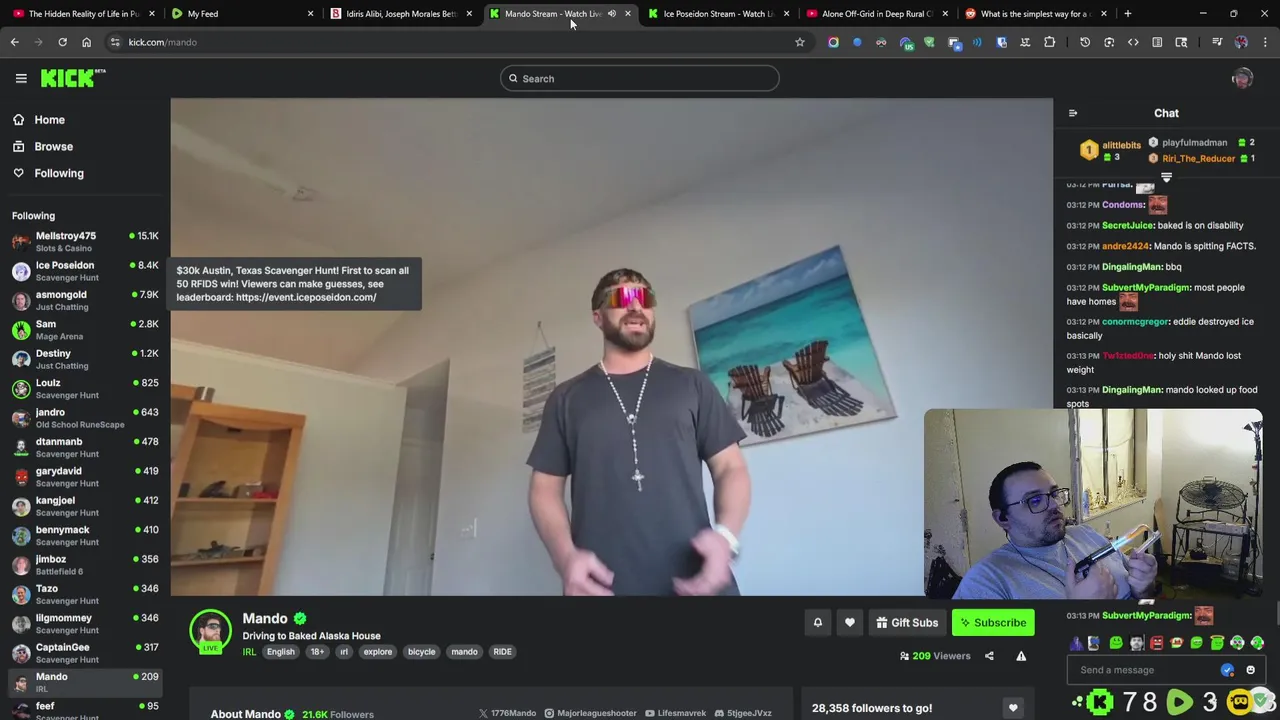The height and width of the screenshot is (720, 1280).
Task: Collapse the chat panel with arrow icon
Action: click(1073, 113)
